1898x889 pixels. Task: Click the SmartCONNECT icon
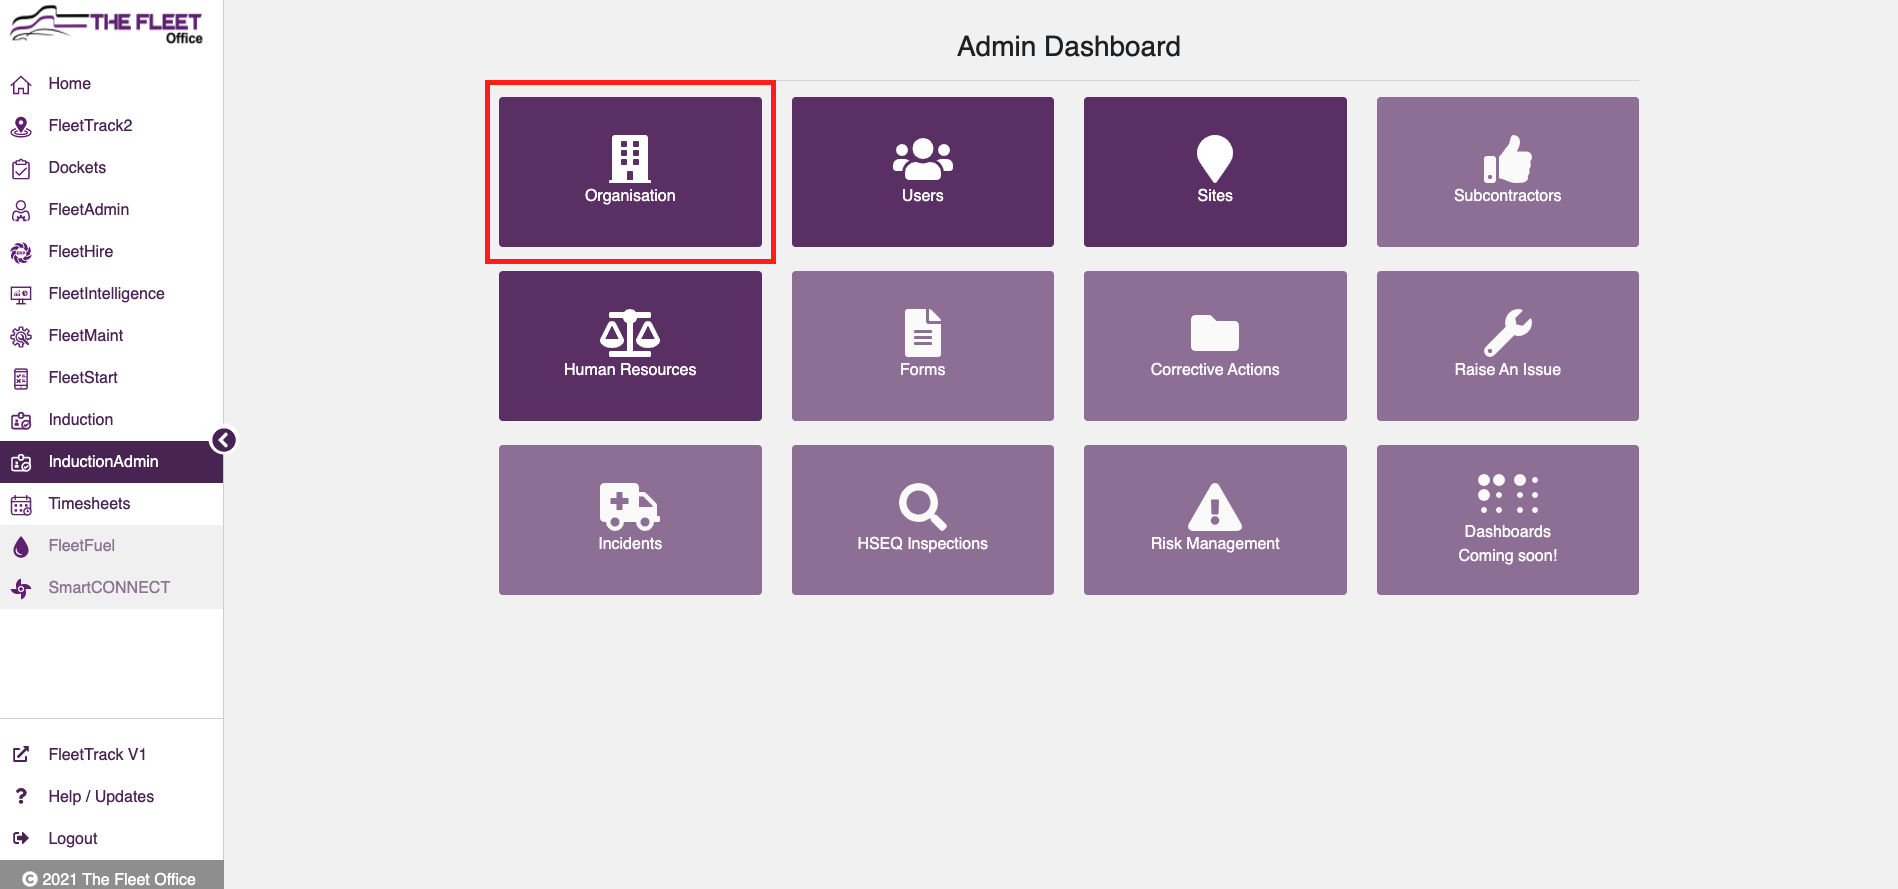21,589
